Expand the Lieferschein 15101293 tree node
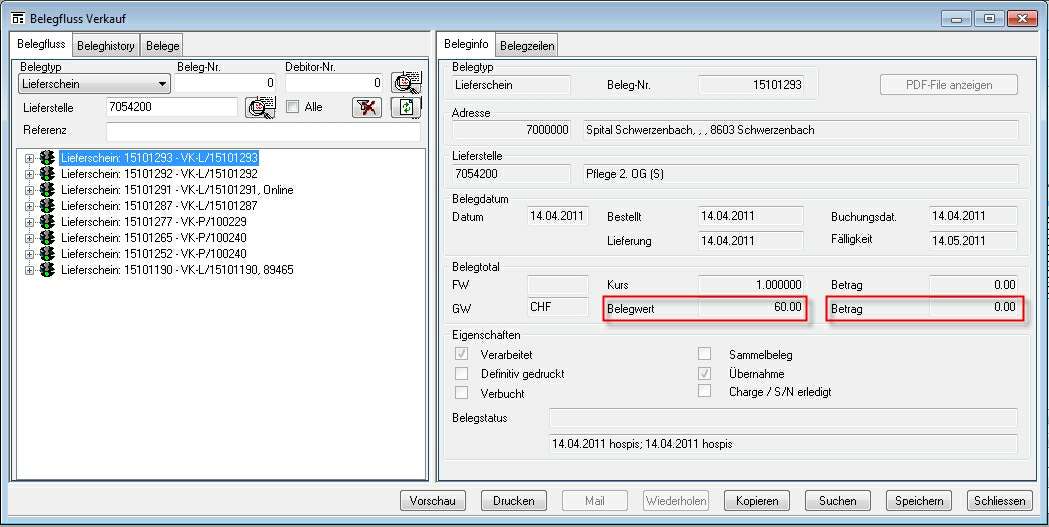 29,158
